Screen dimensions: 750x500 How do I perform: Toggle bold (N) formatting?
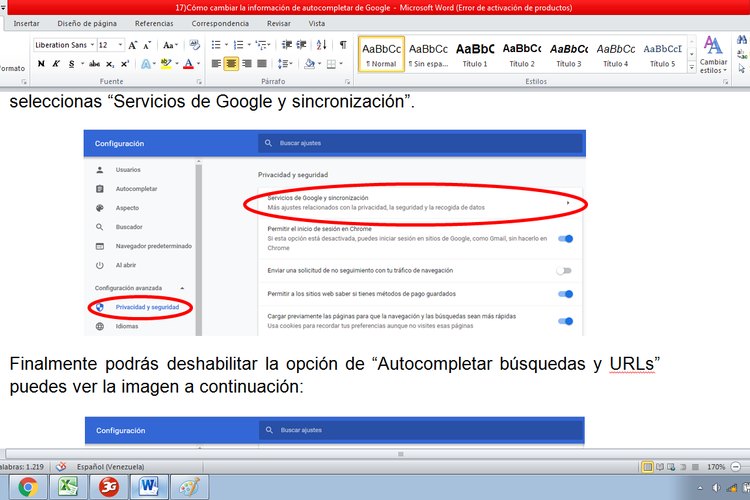[41, 64]
